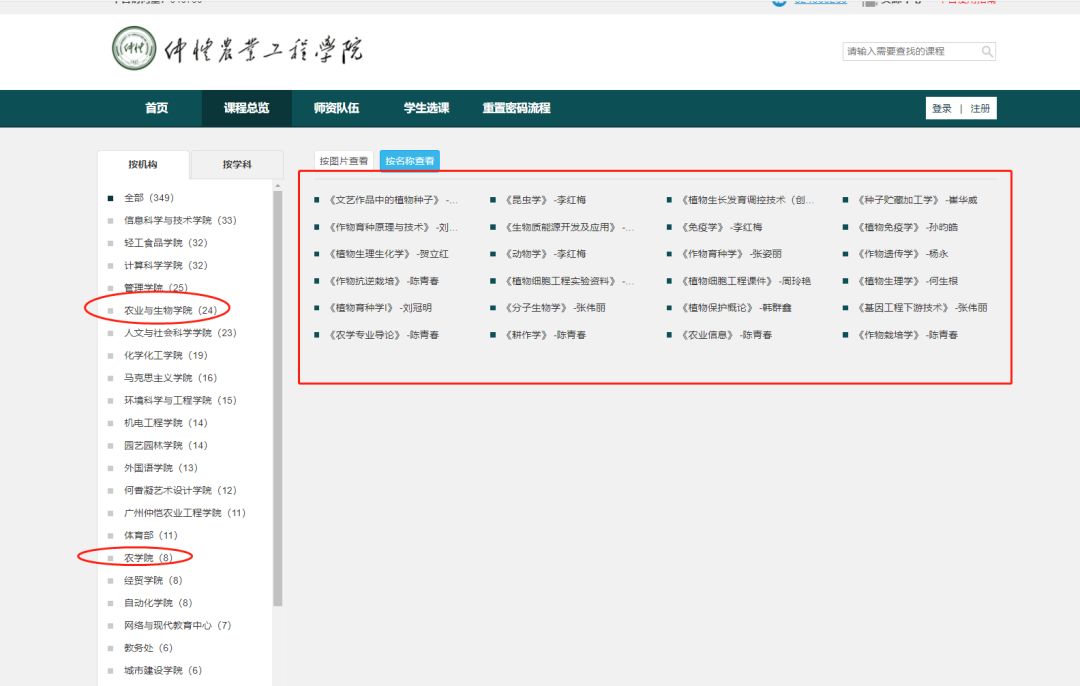Switch to 按图片查看 view mode
This screenshot has height=686, width=1080.
tap(344, 160)
